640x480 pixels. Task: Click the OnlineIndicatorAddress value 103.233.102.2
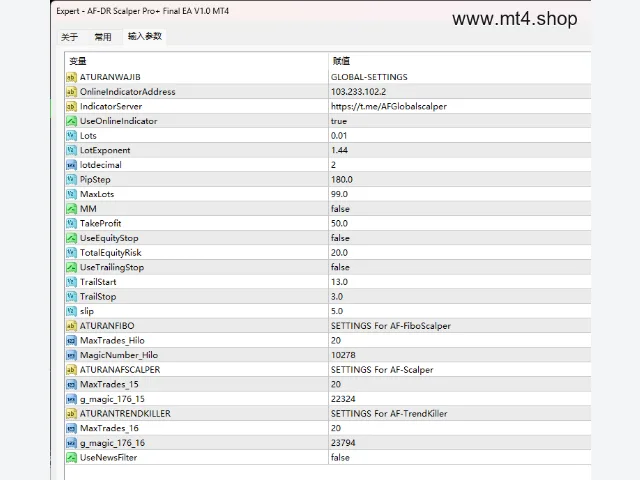point(358,92)
